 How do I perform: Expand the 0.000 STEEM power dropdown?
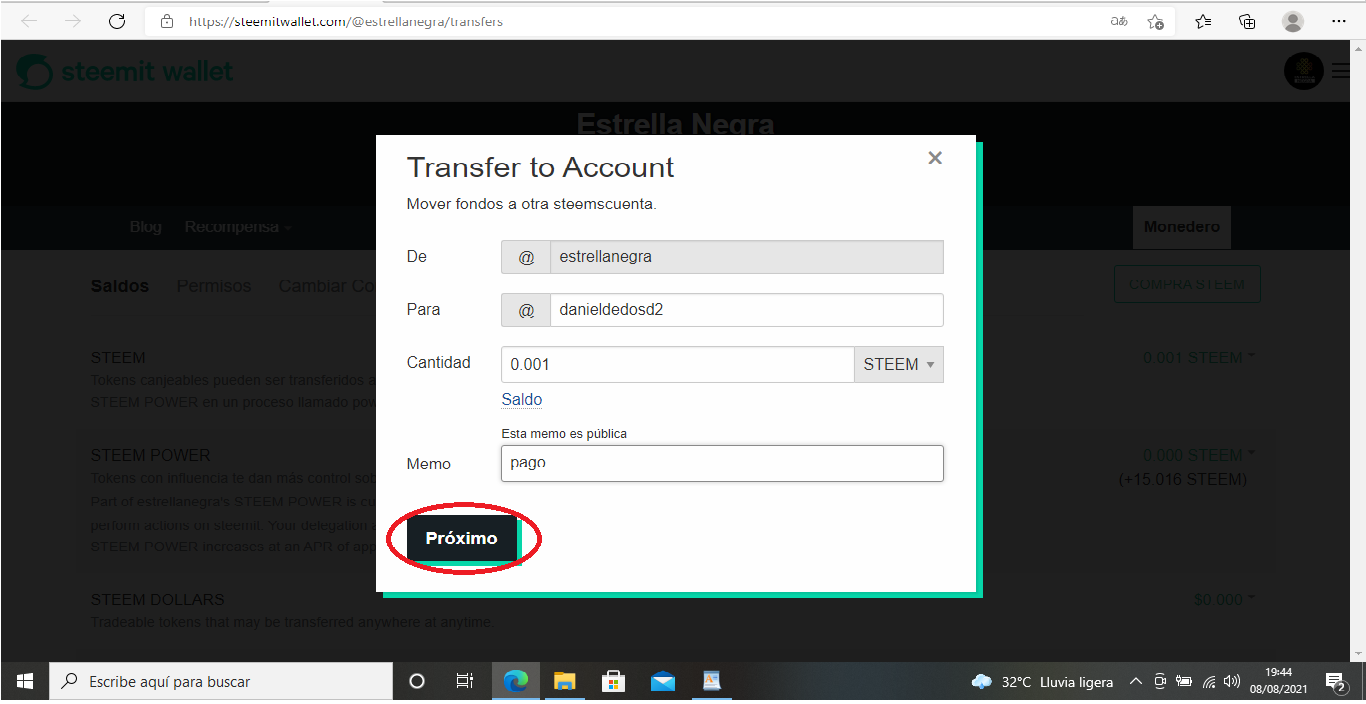coord(1199,456)
